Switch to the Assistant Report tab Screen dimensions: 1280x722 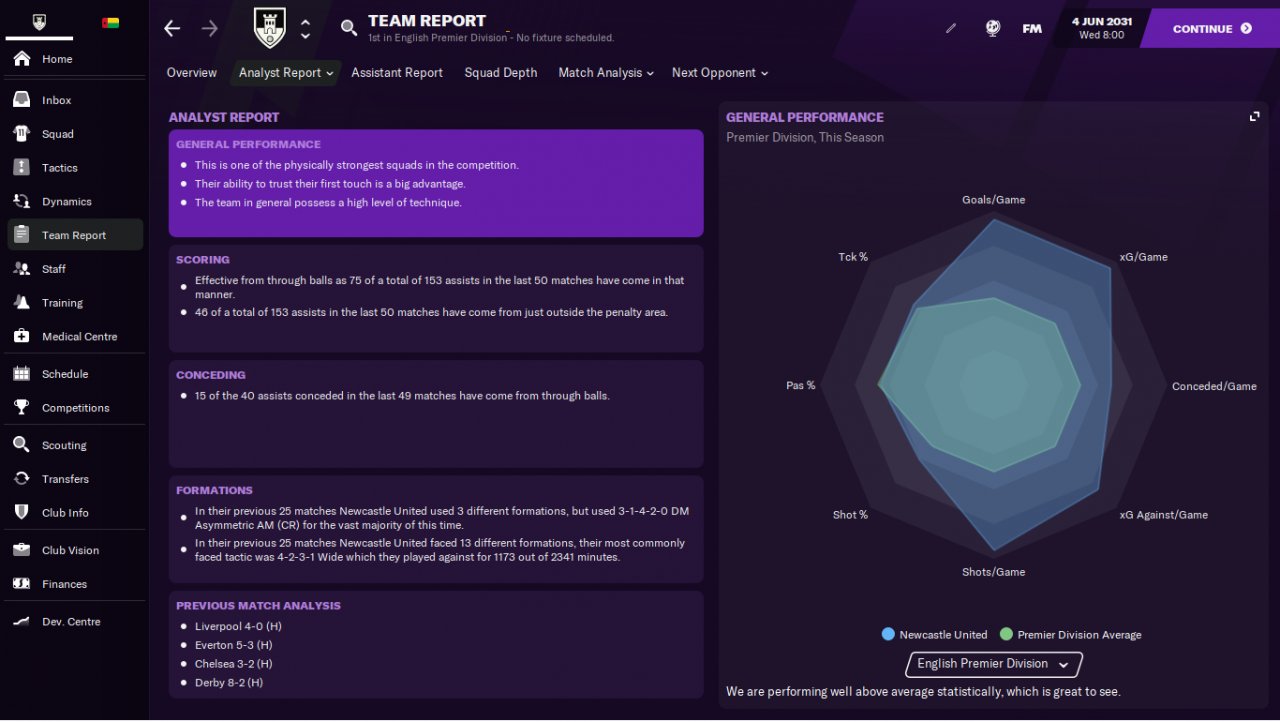click(397, 73)
